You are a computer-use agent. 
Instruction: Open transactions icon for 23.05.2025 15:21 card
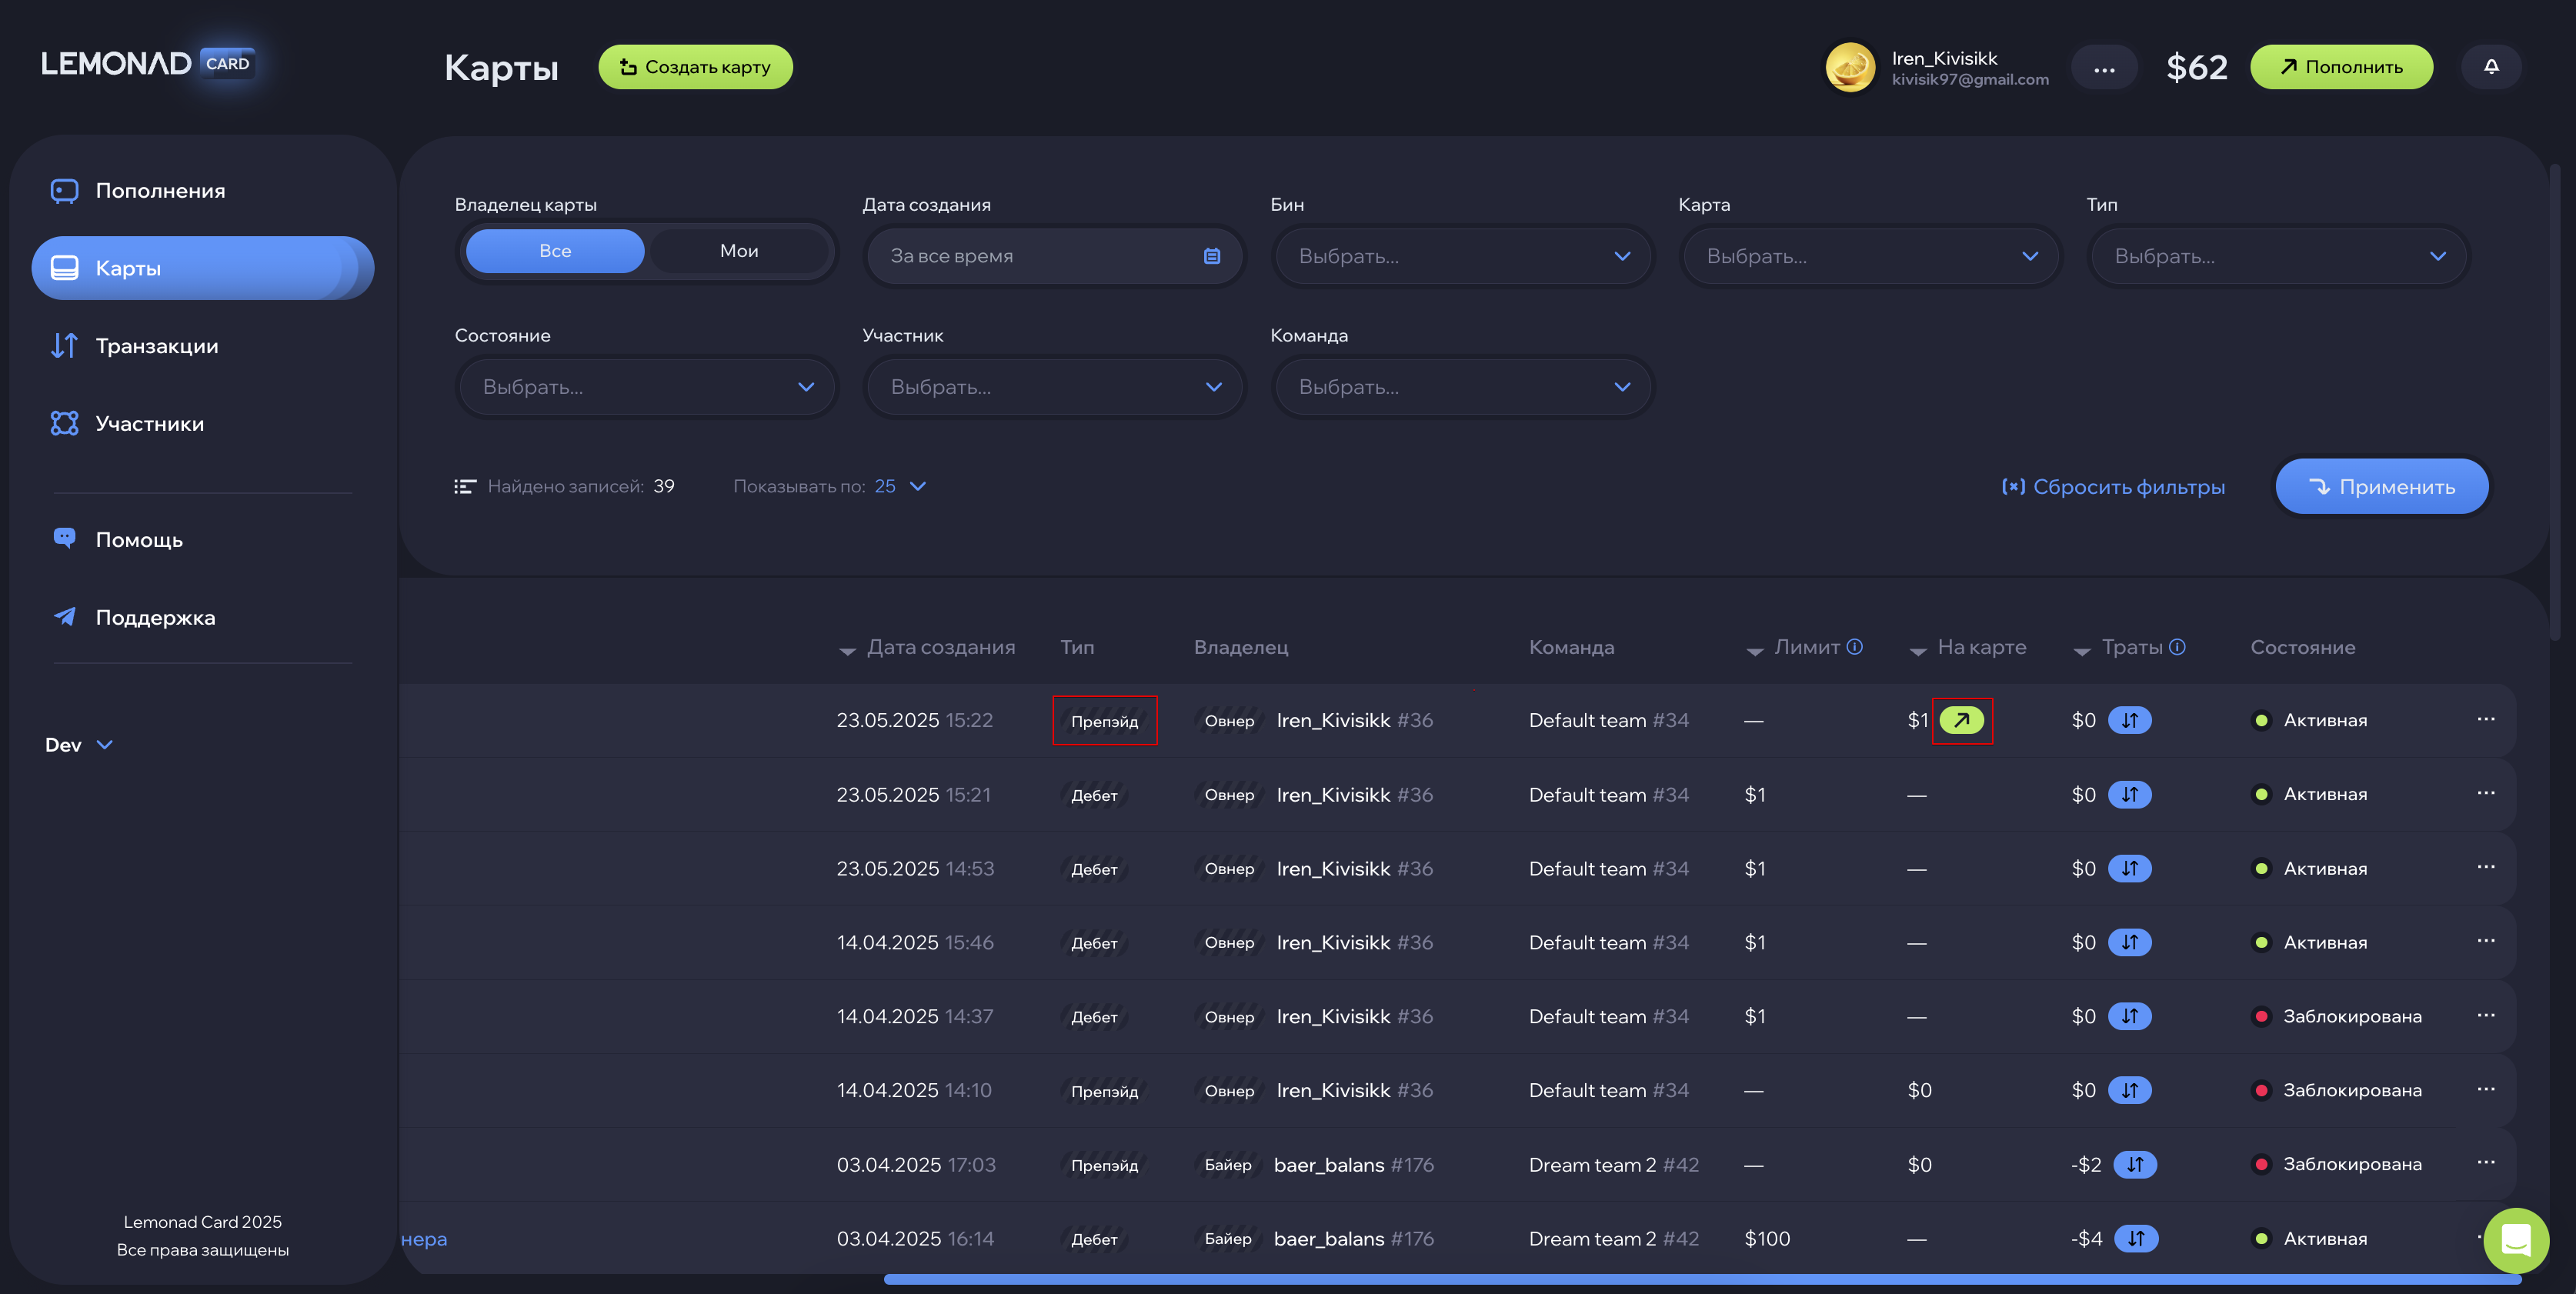(2129, 794)
